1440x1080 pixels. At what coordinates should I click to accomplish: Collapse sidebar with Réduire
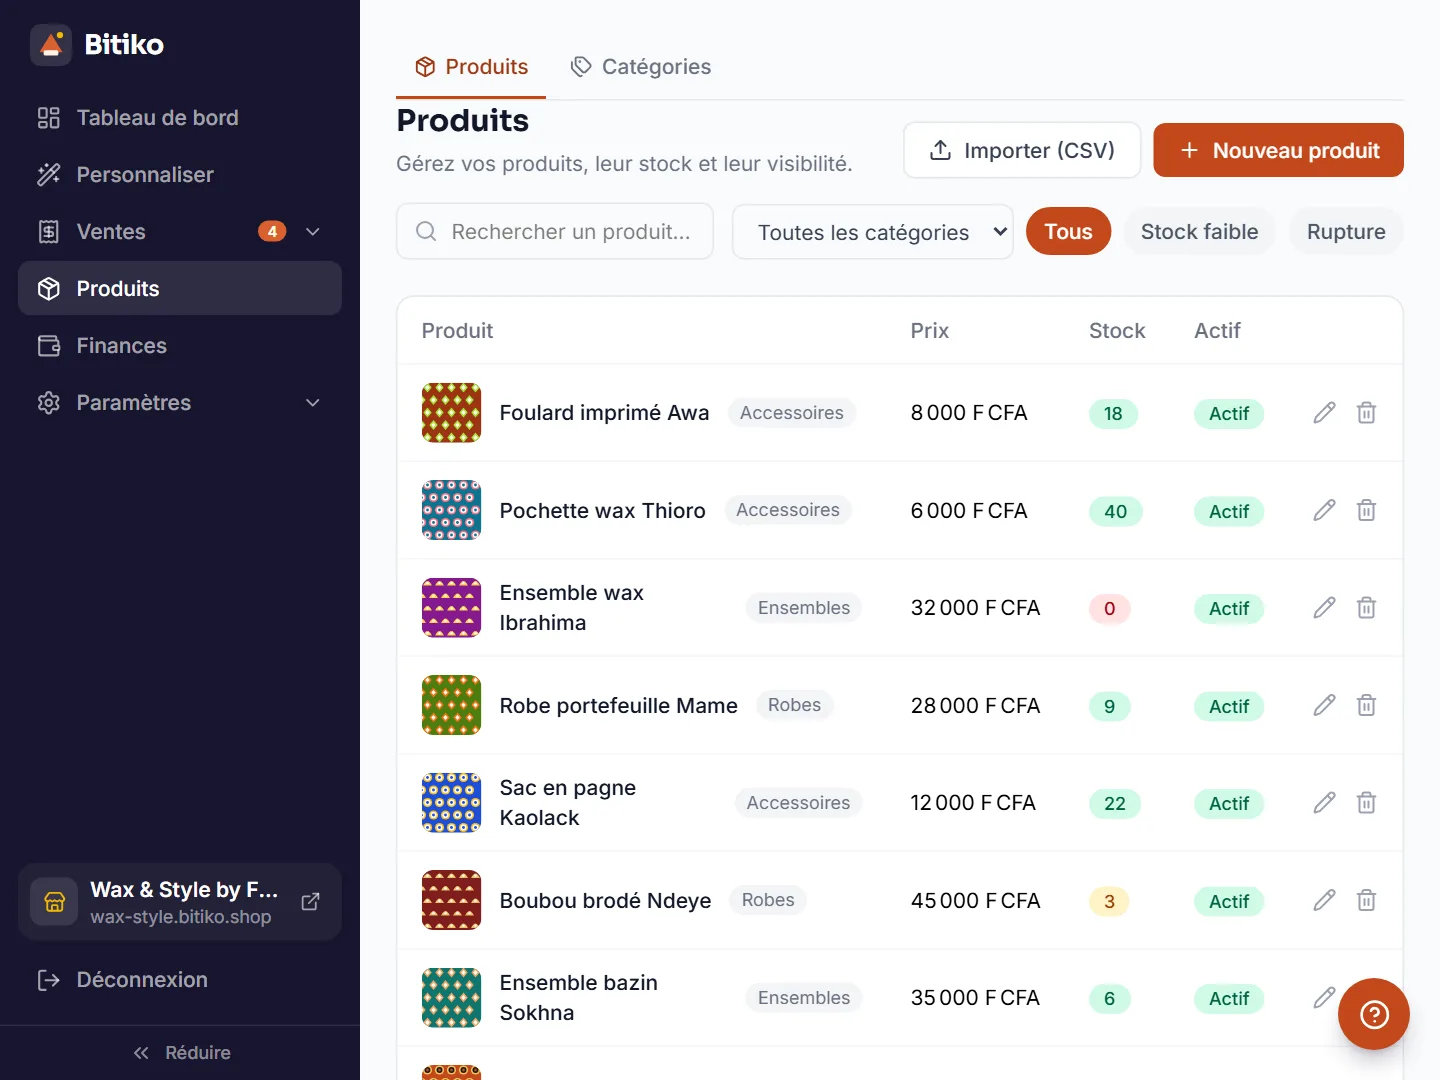click(181, 1053)
